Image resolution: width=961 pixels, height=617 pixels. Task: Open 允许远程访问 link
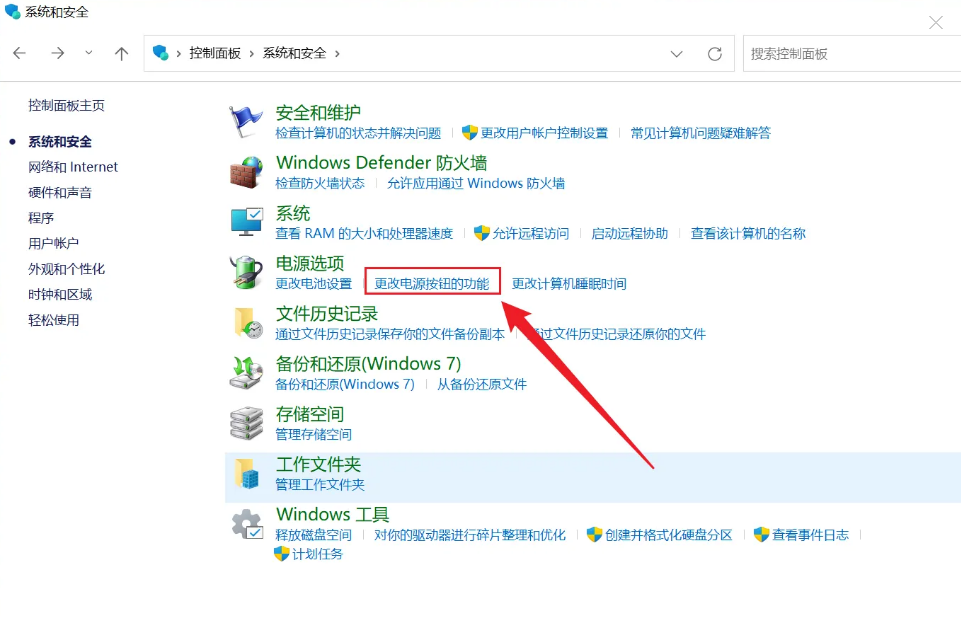point(531,233)
